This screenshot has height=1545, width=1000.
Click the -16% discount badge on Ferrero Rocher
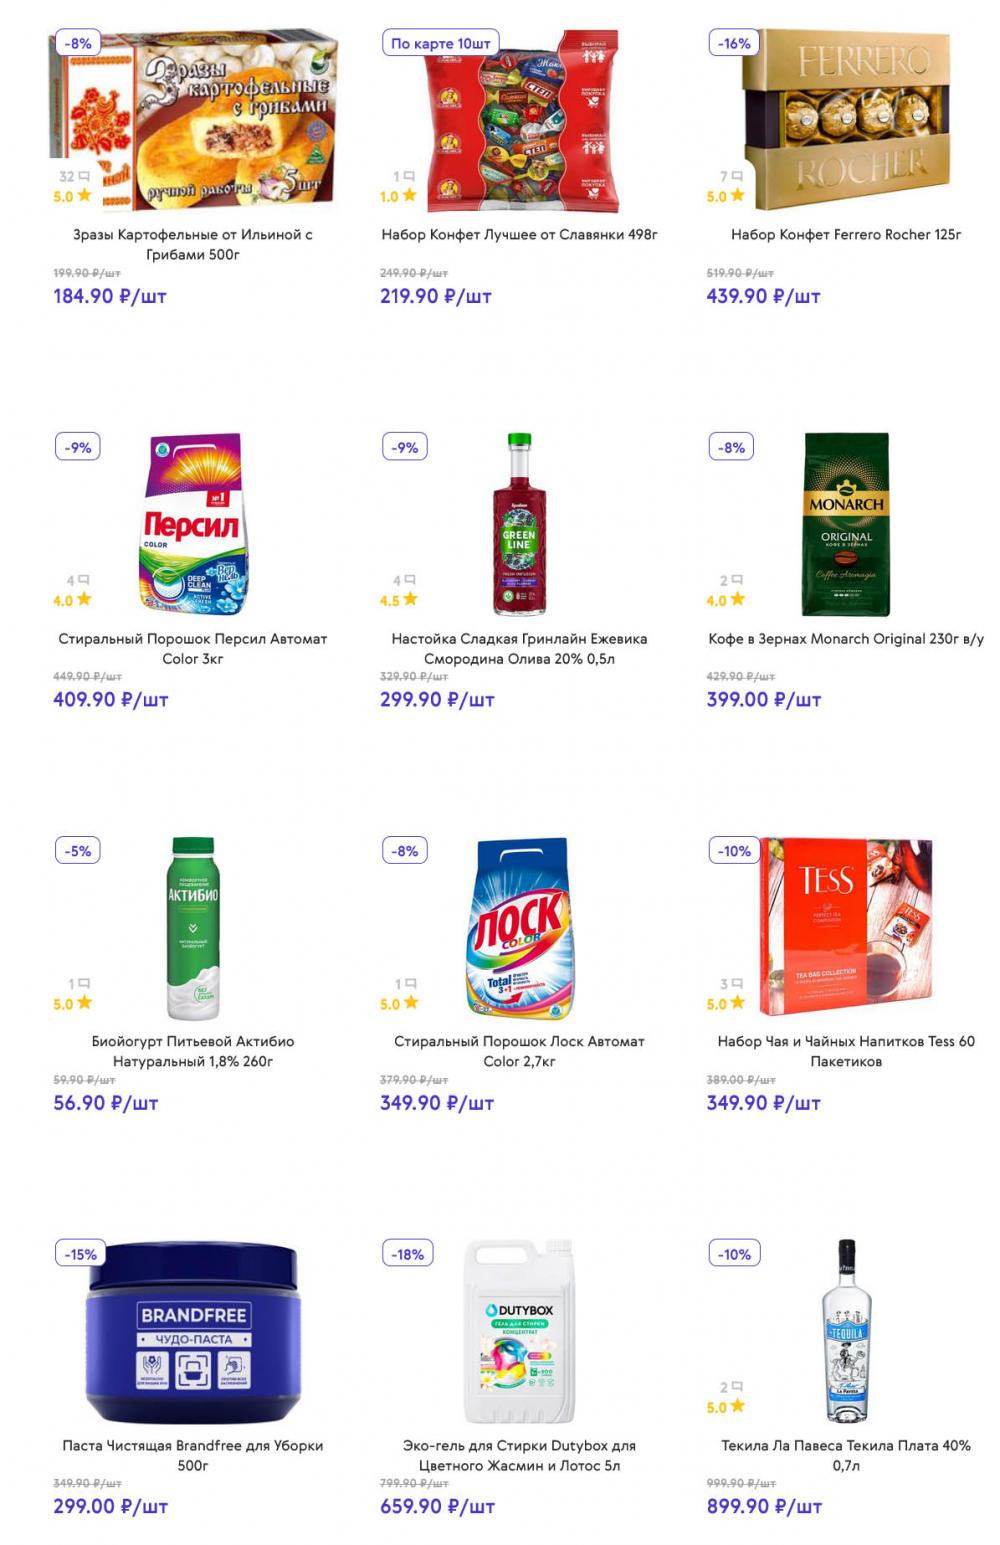(734, 44)
